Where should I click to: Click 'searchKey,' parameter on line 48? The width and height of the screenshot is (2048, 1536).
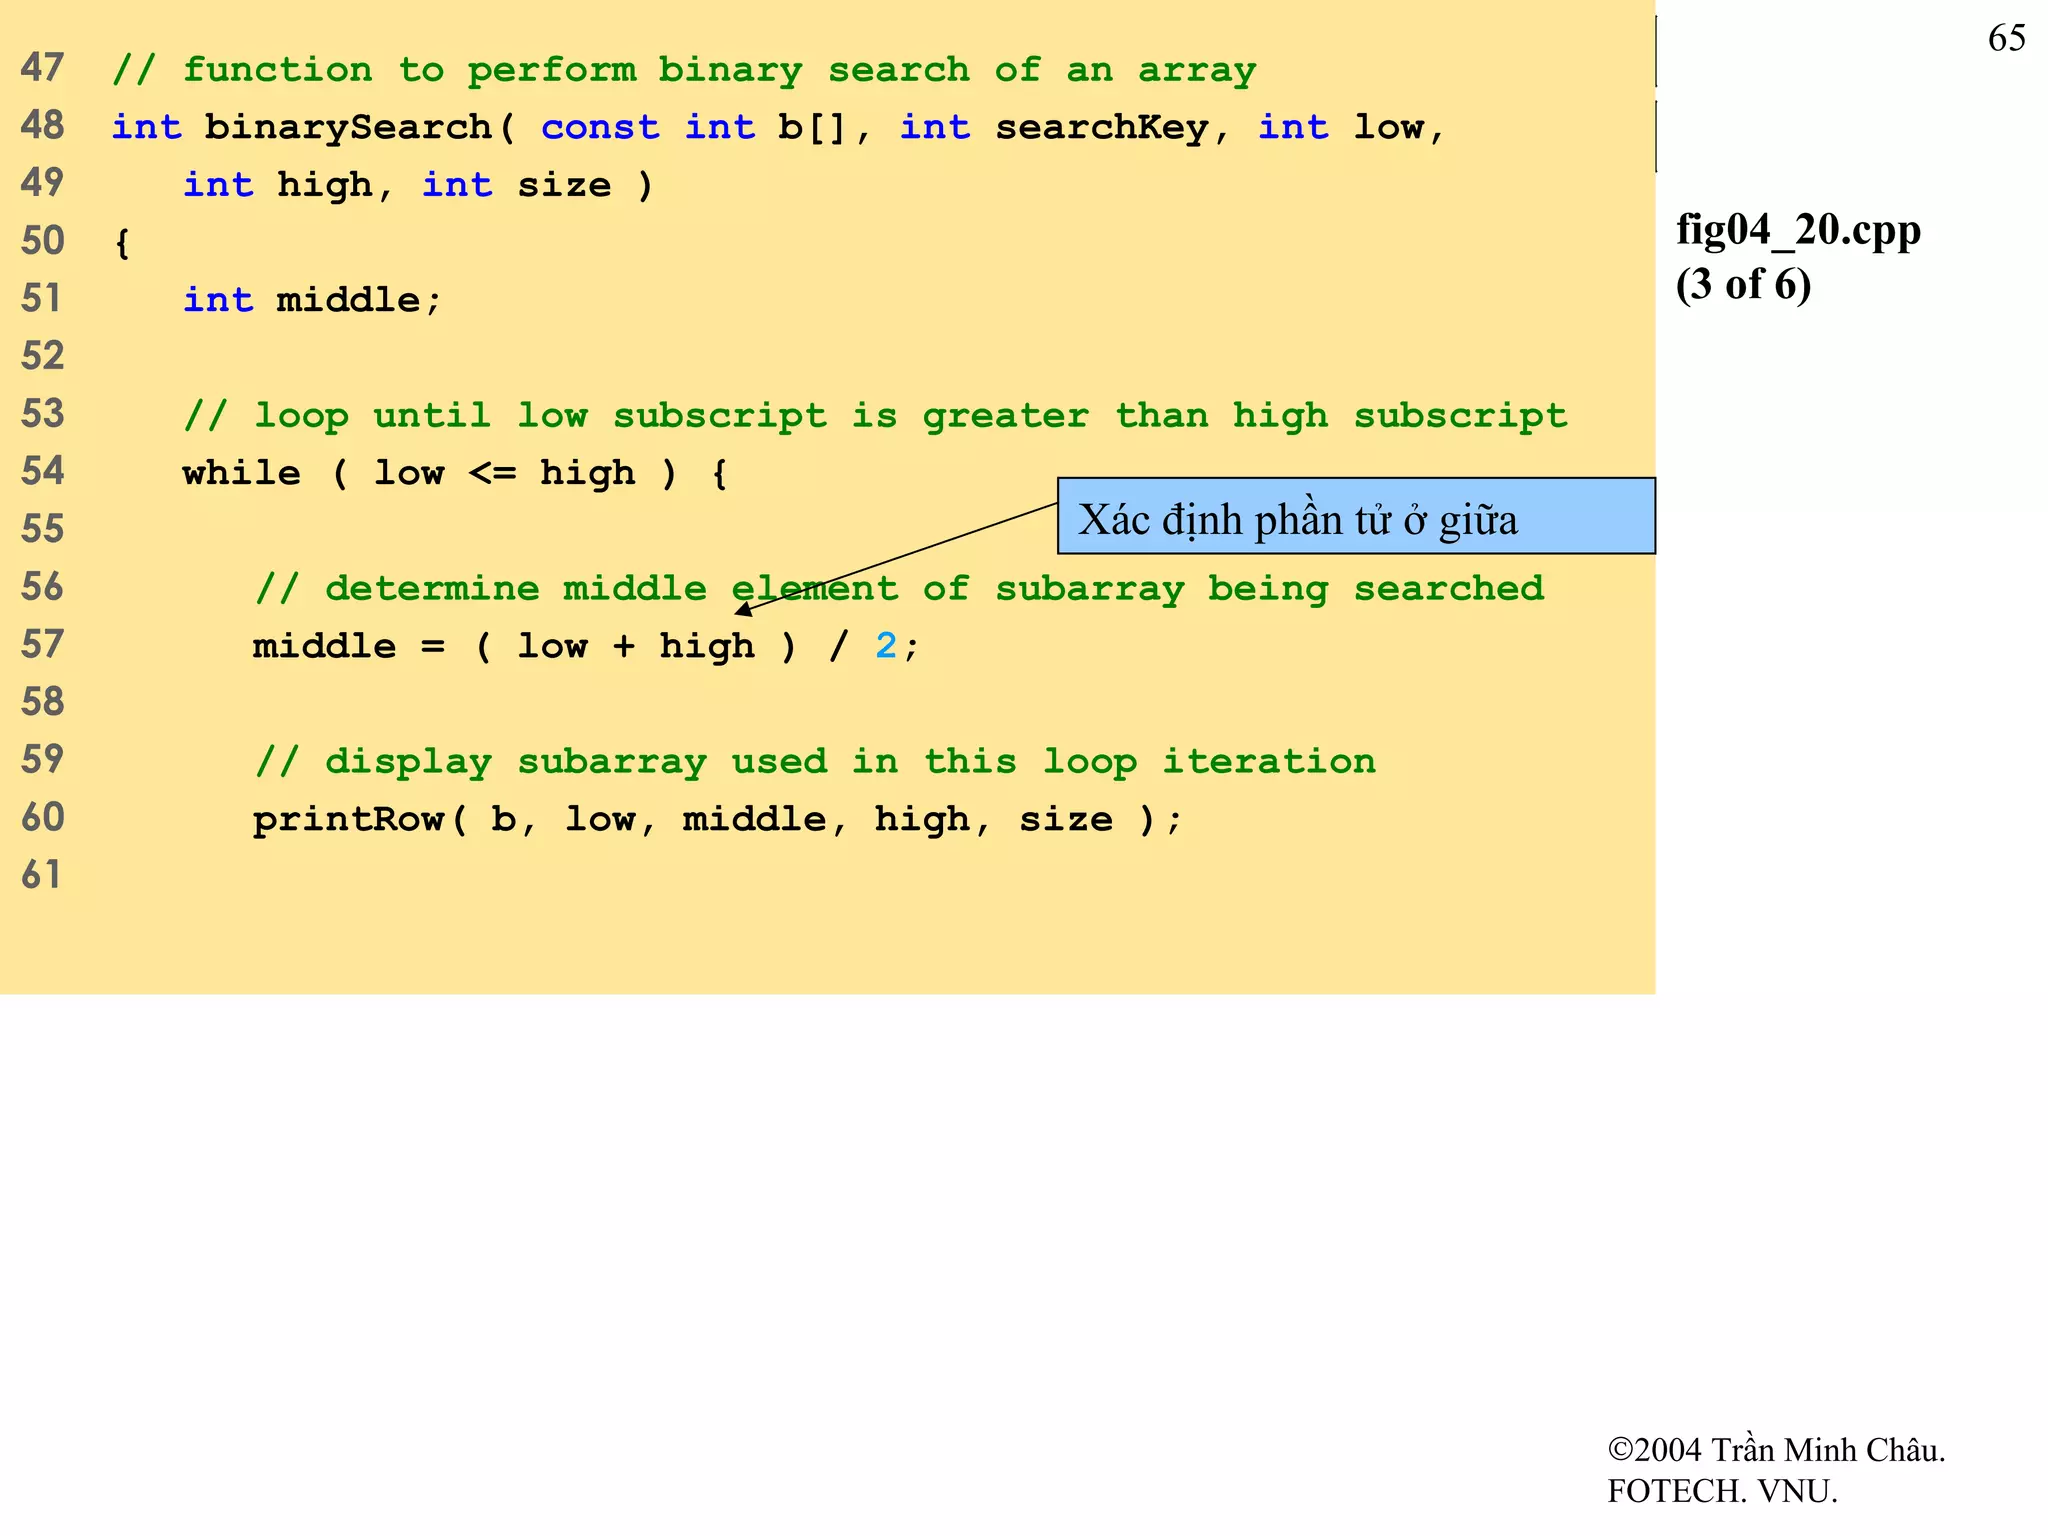coord(1112,128)
